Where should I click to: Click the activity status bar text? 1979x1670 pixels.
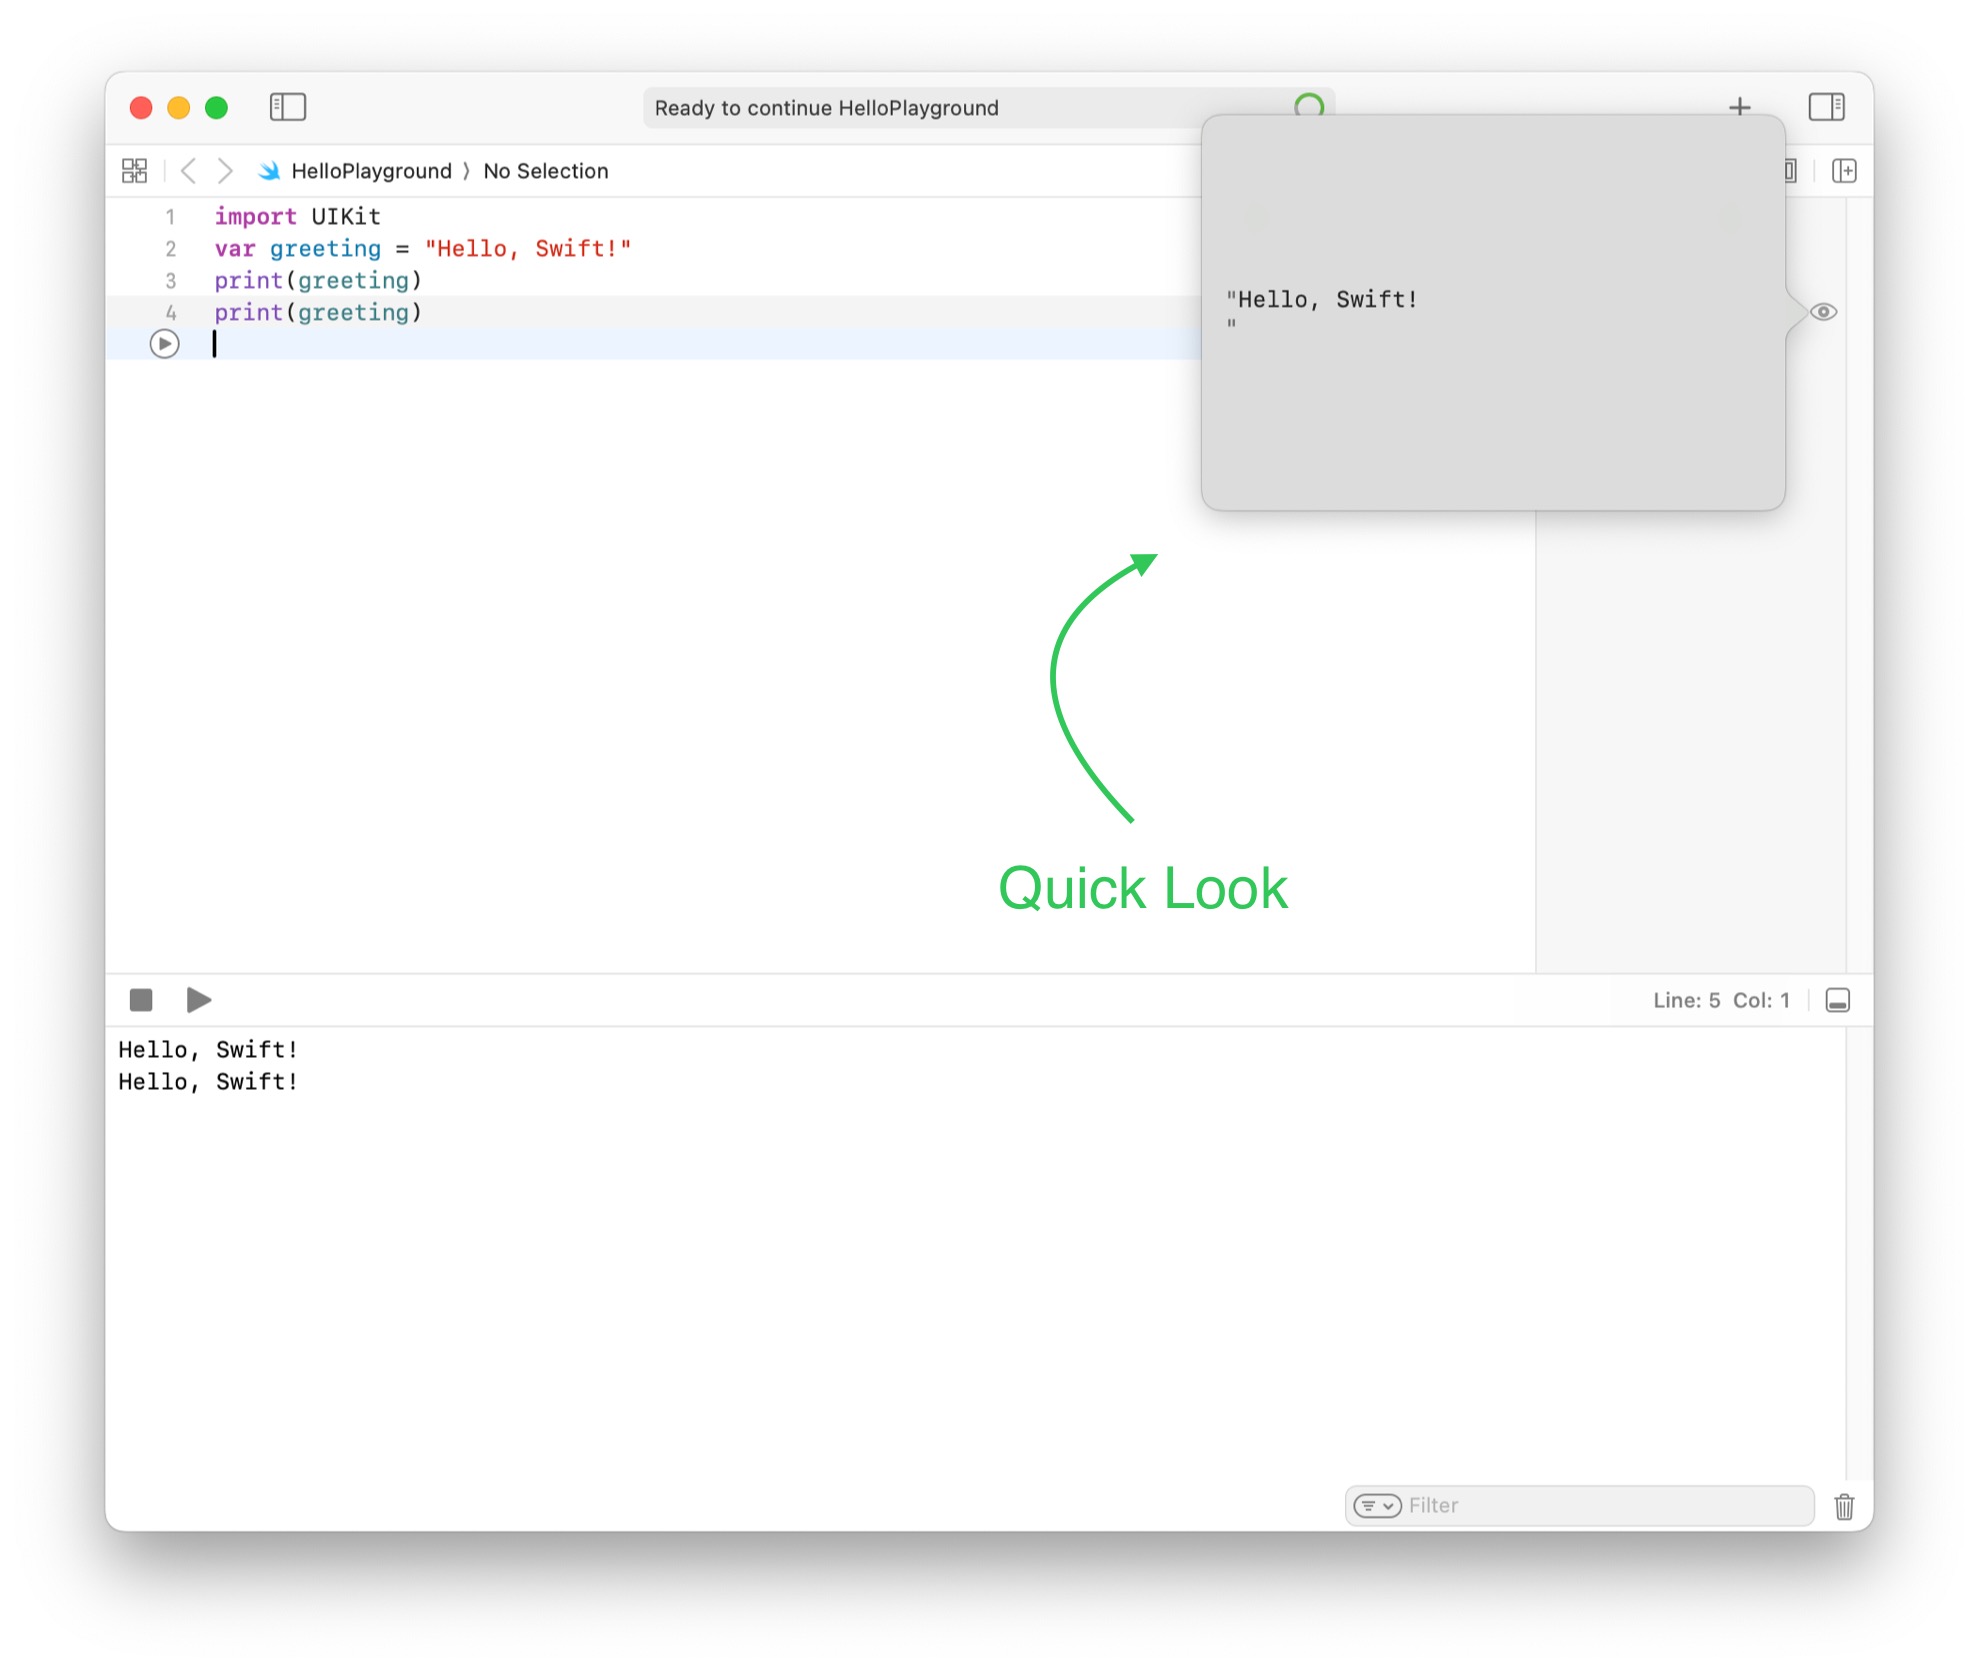click(826, 108)
